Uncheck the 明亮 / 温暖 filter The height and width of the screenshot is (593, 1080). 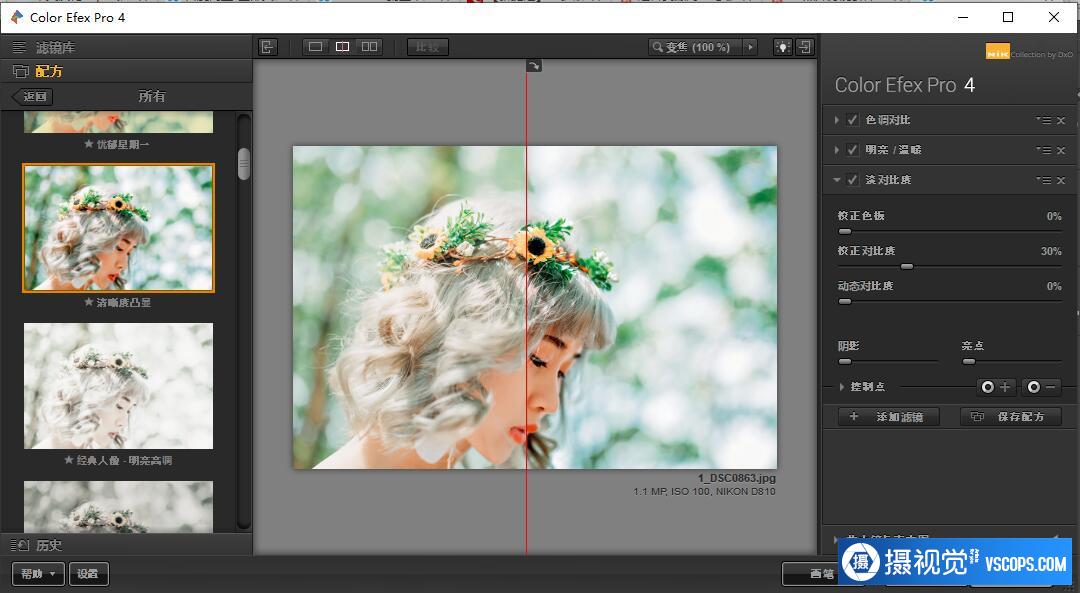(853, 150)
